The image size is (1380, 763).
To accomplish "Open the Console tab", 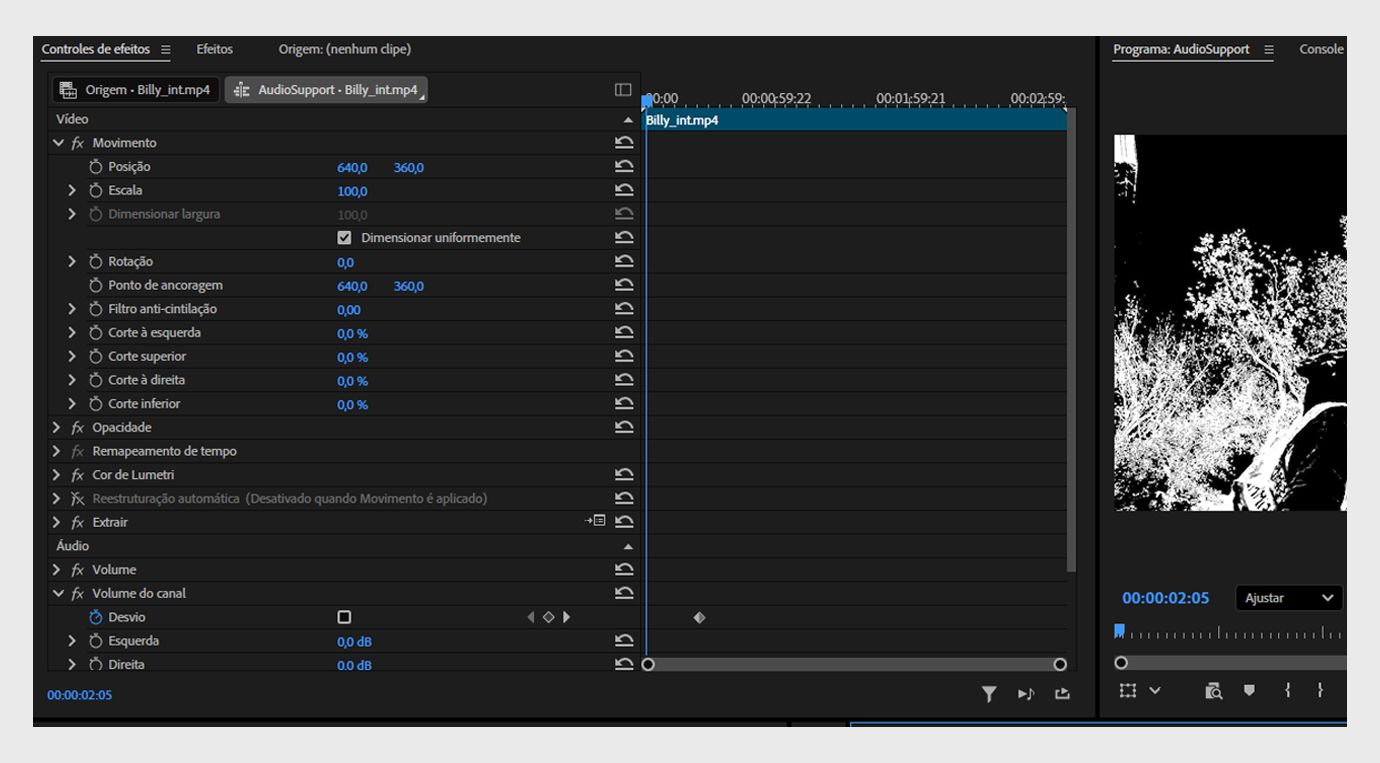I will 1321,49.
